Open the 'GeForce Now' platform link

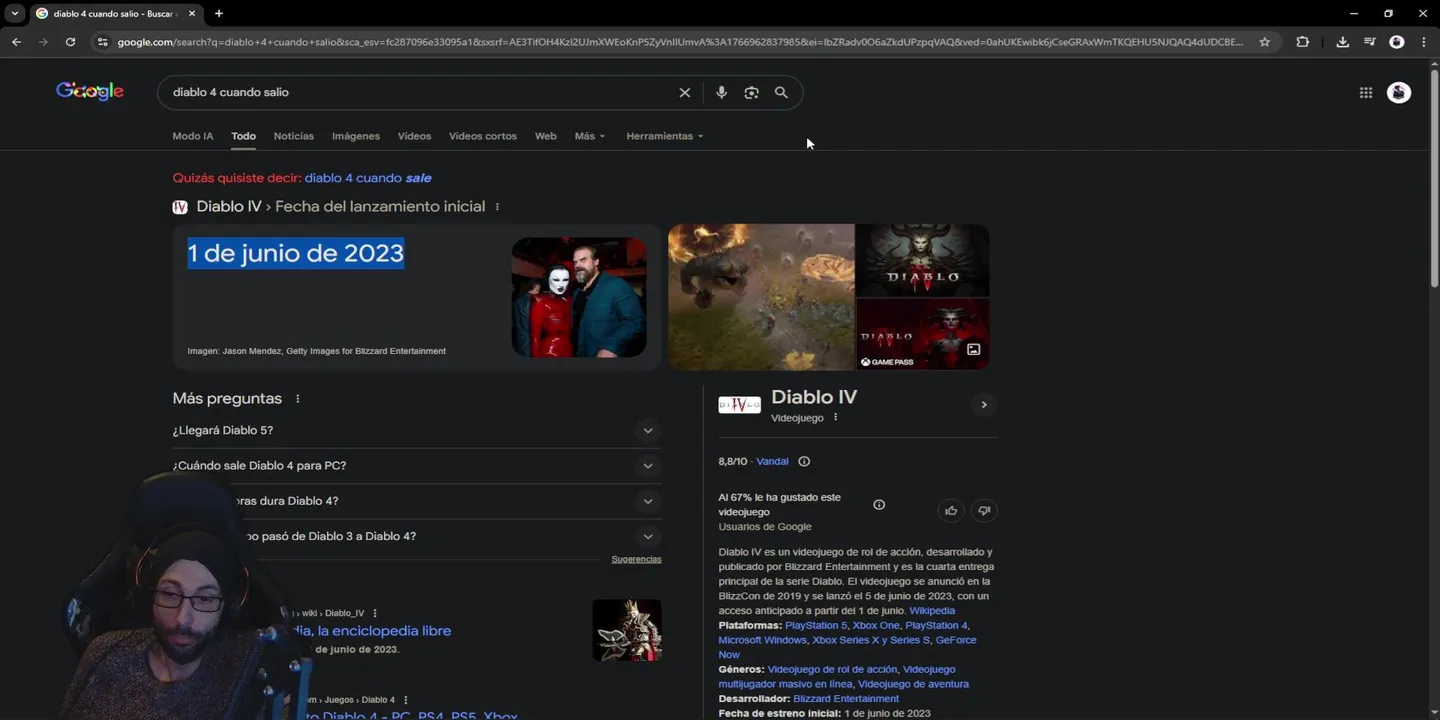pos(847,647)
